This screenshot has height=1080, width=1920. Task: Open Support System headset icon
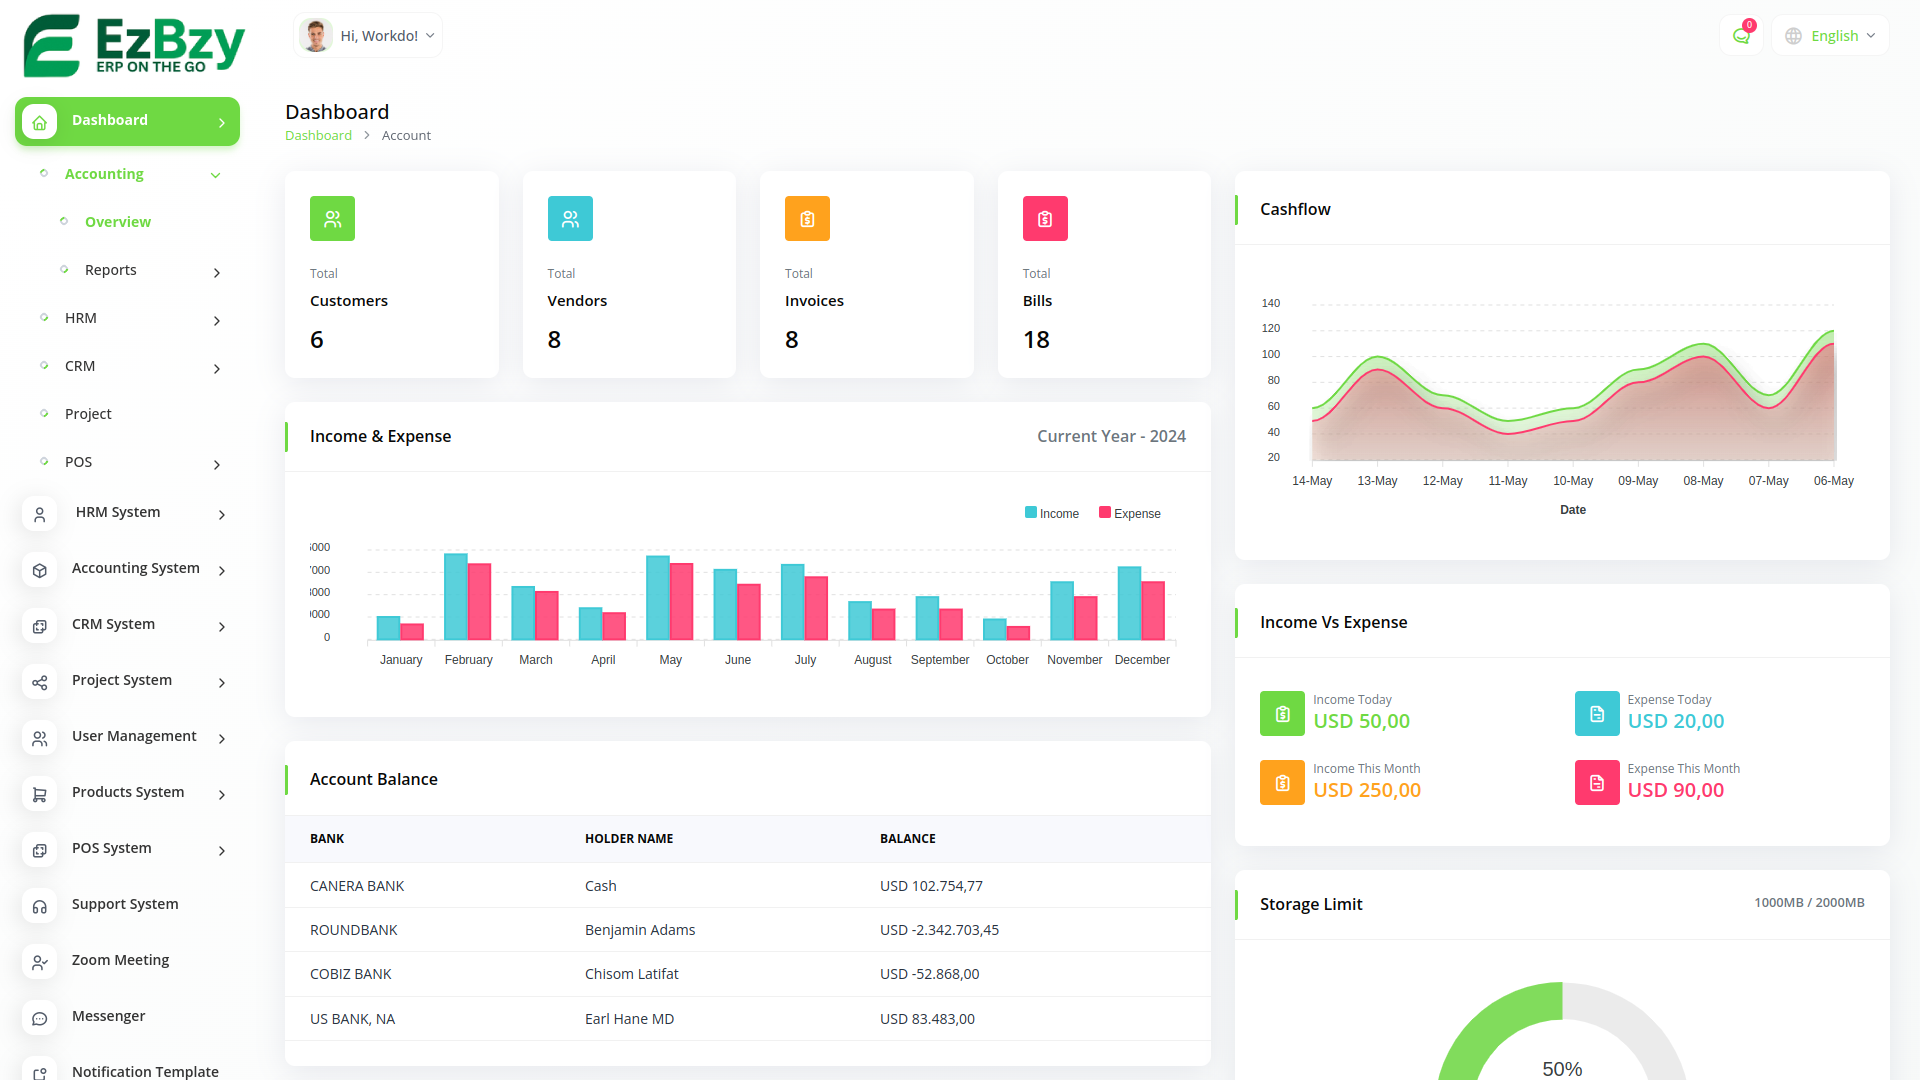40,906
